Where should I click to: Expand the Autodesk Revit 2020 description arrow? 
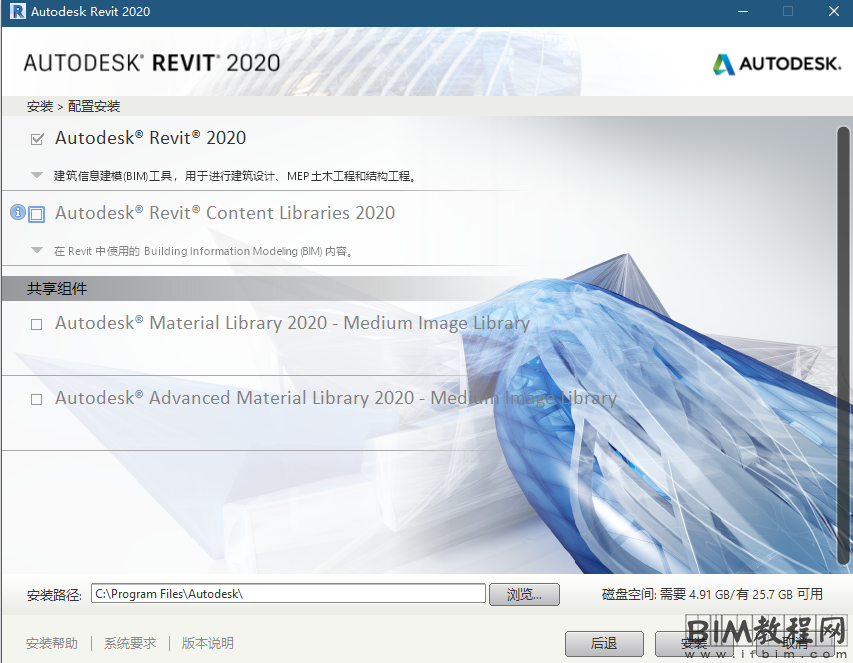pos(37,175)
